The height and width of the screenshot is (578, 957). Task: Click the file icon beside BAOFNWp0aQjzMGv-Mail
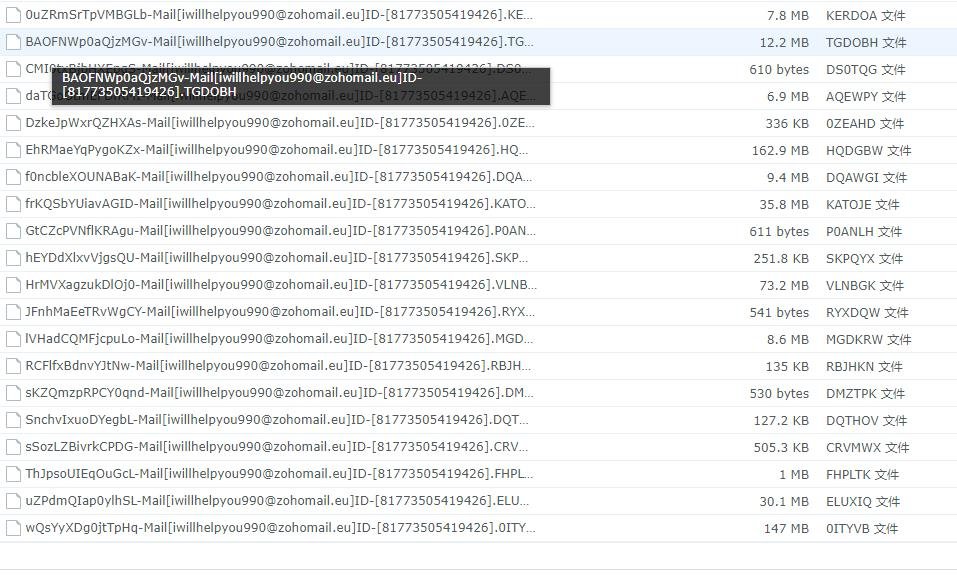pyautogui.click(x=13, y=42)
